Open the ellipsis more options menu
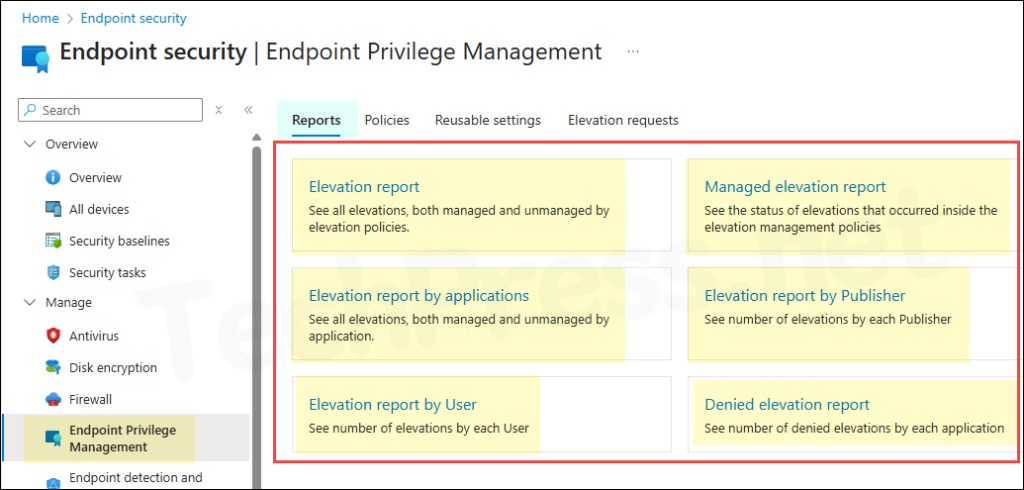 pos(633,52)
